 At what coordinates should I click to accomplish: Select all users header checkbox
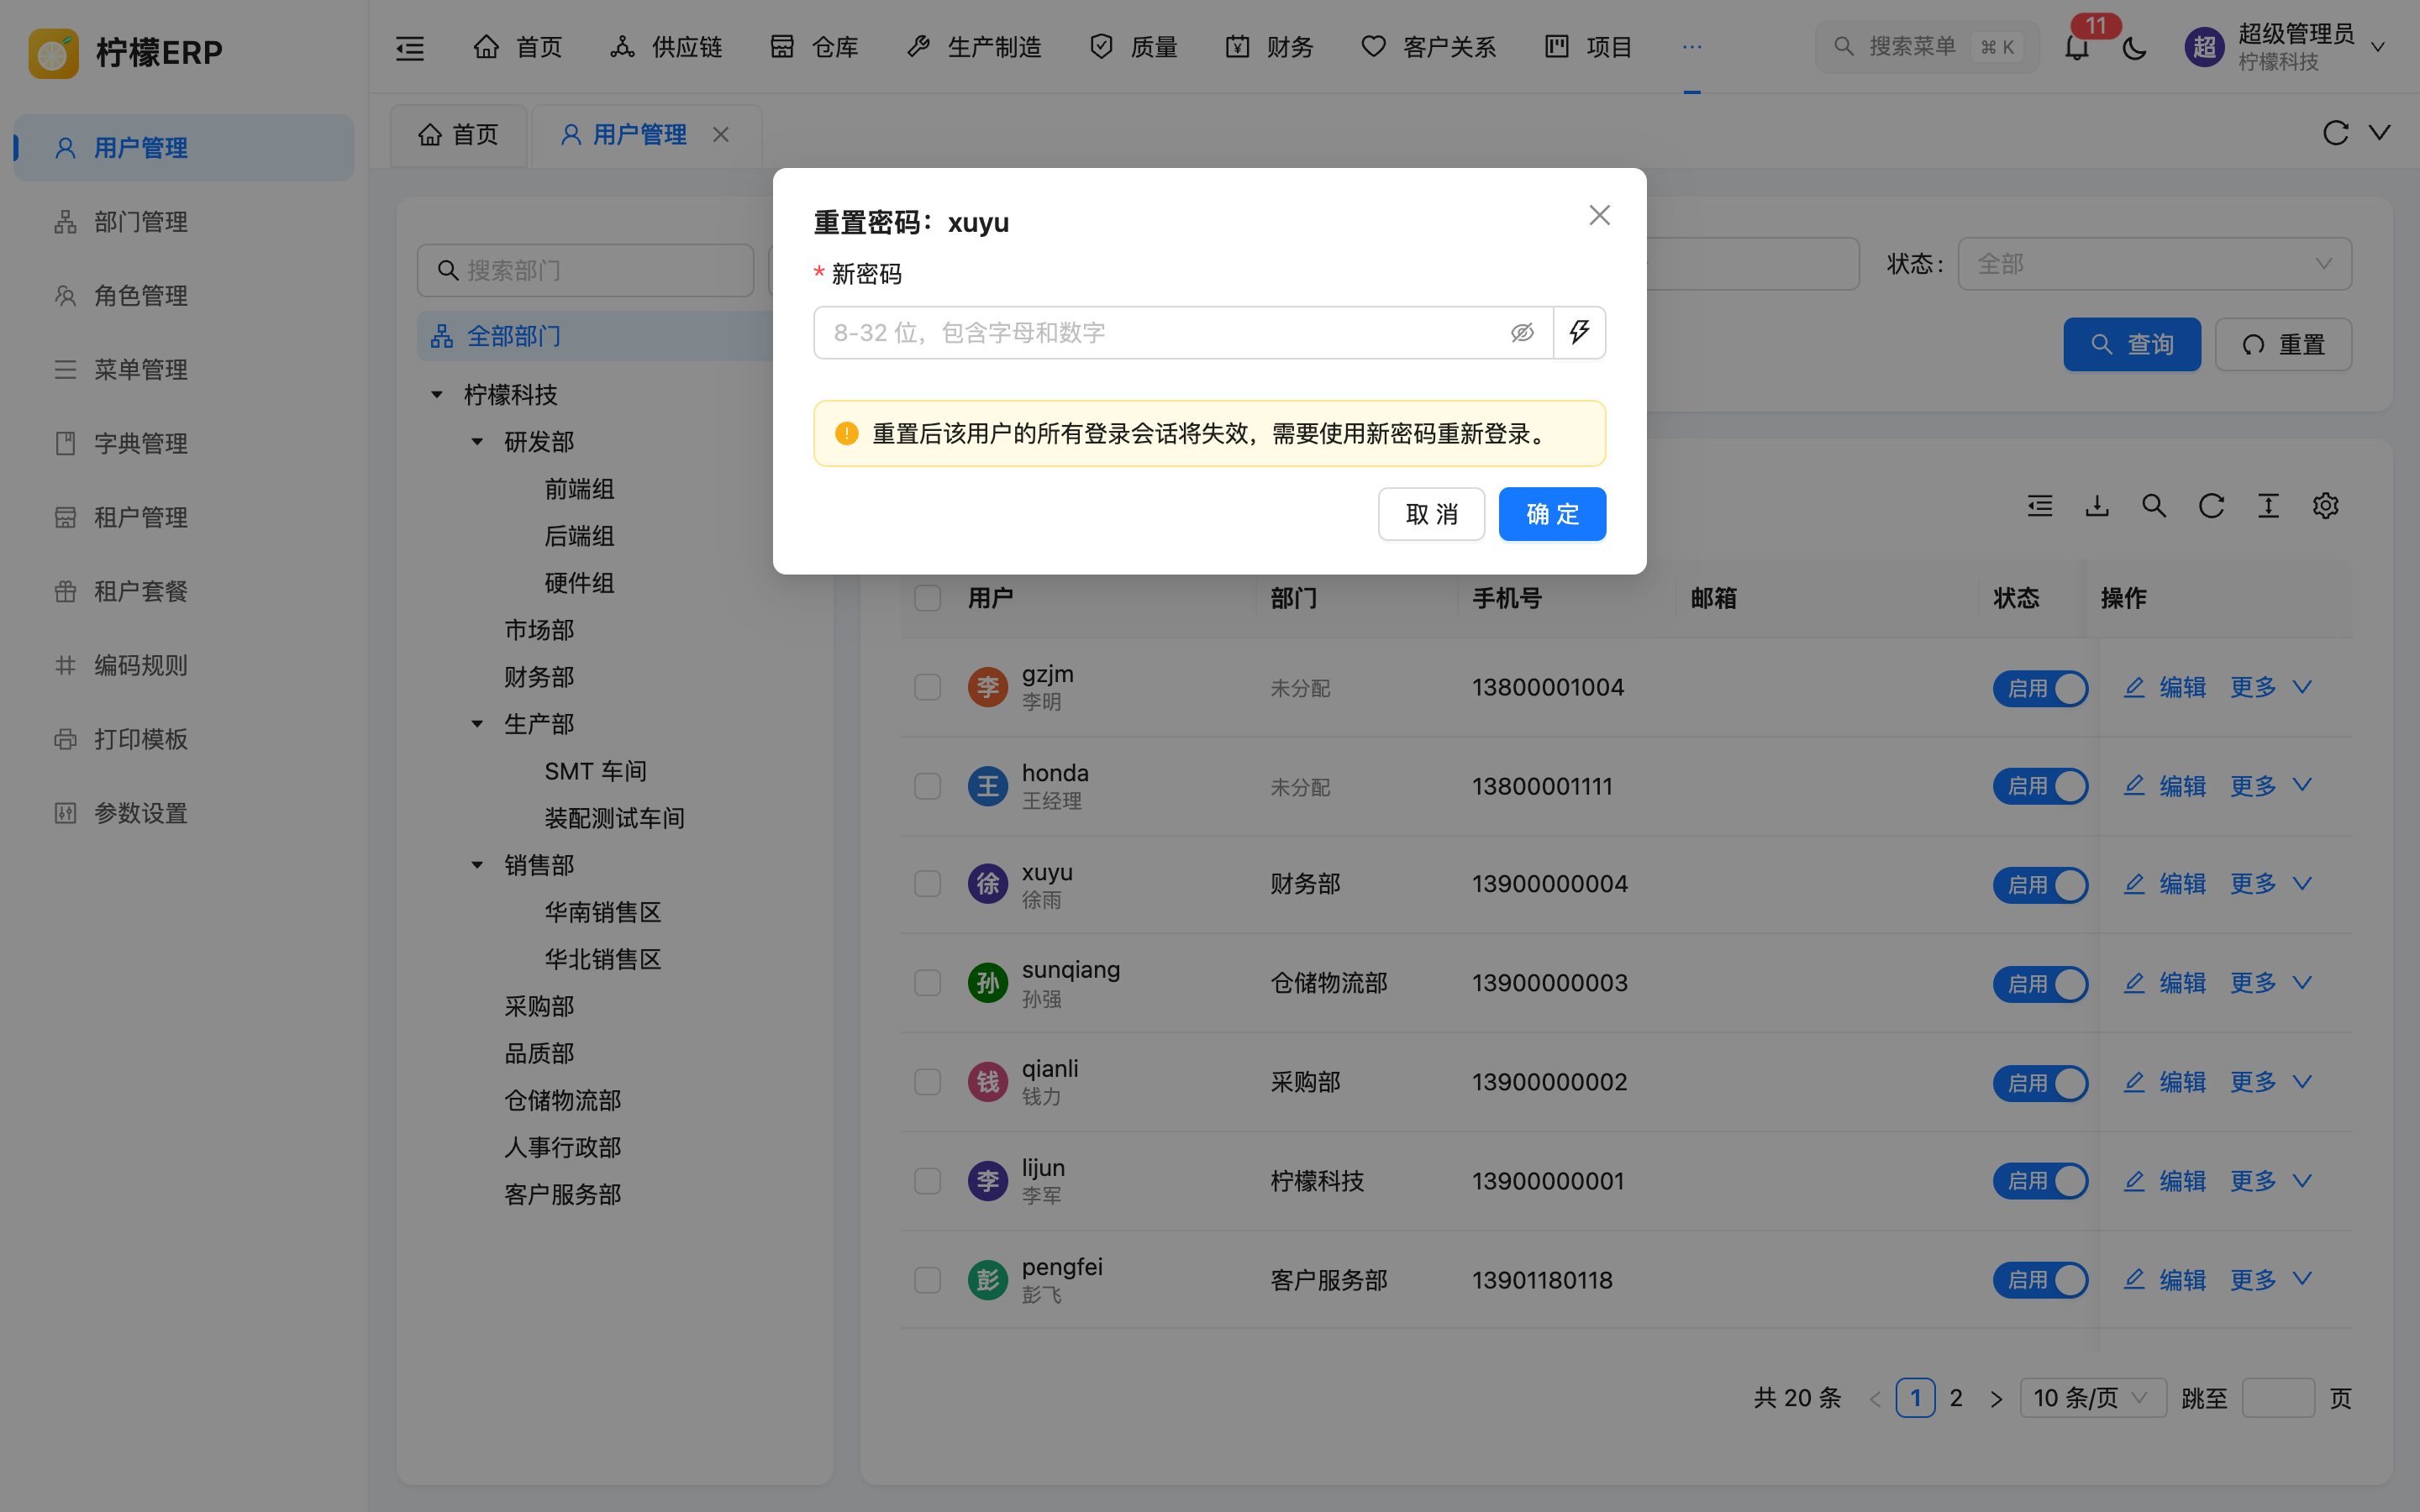927,598
